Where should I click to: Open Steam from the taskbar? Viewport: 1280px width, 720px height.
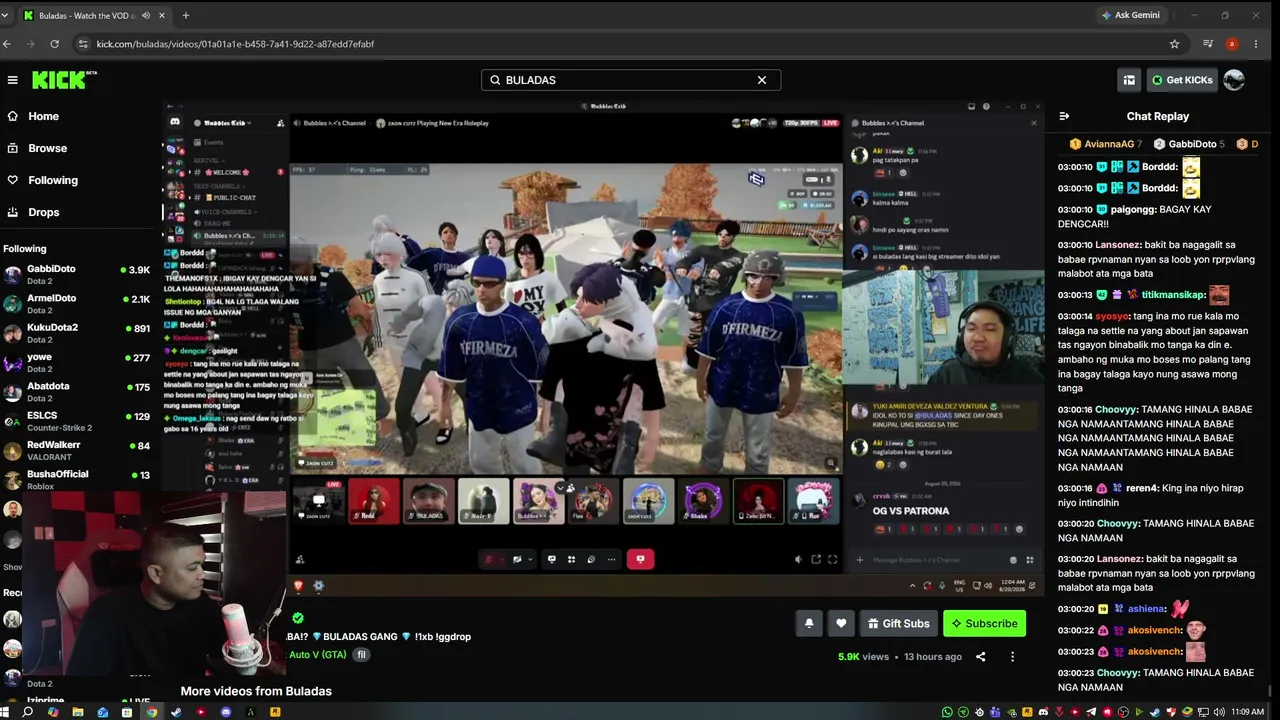point(176,712)
